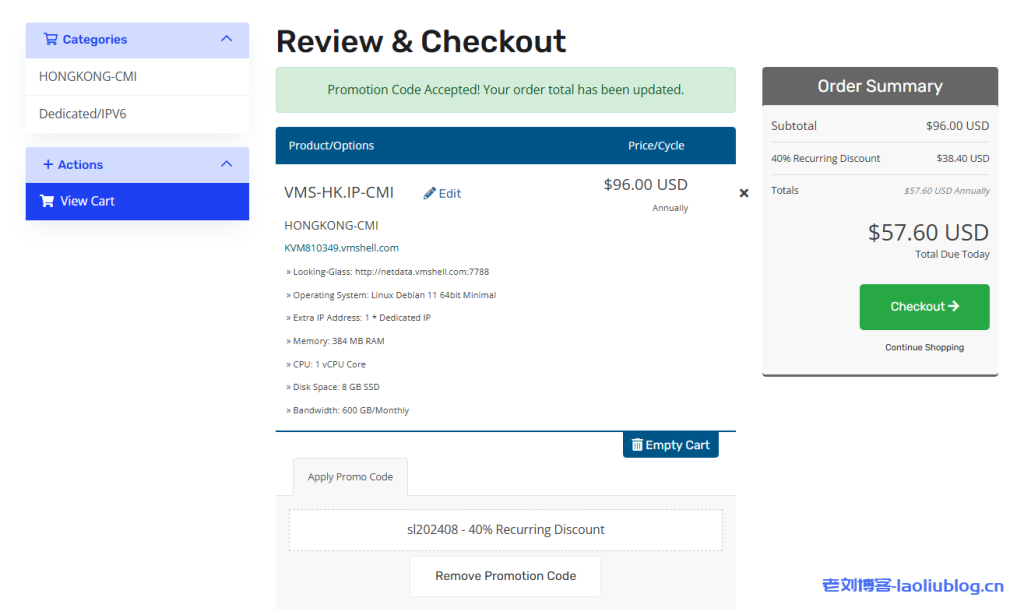The width and height of the screenshot is (1024, 615).
Task: Click Remove Promotion Code
Action: (x=504, y=576)
